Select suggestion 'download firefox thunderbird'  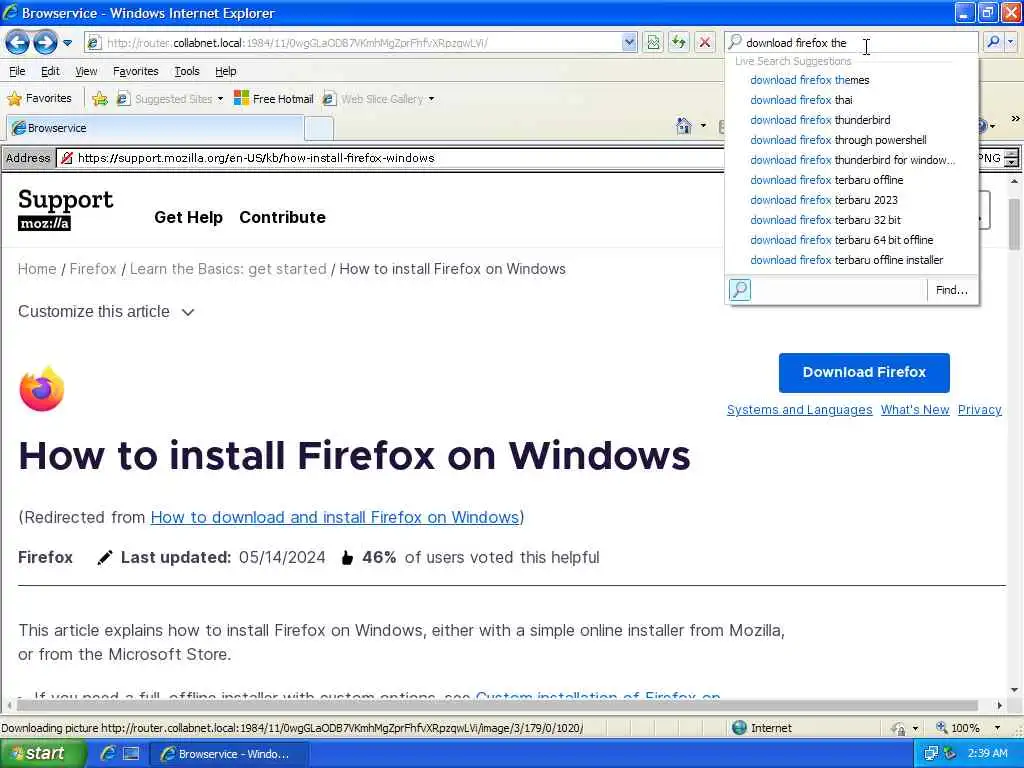(x=820, y=120)
